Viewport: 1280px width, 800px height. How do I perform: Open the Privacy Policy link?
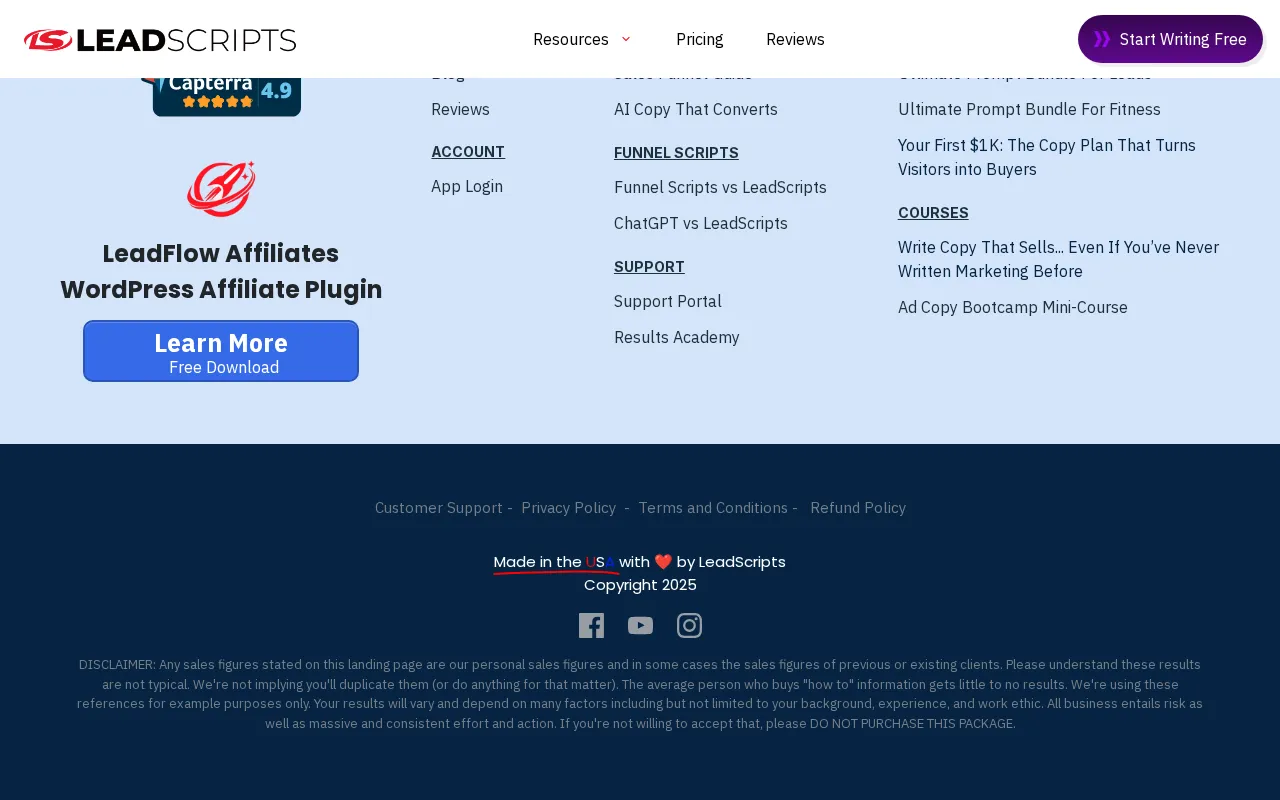coord(568,507)
